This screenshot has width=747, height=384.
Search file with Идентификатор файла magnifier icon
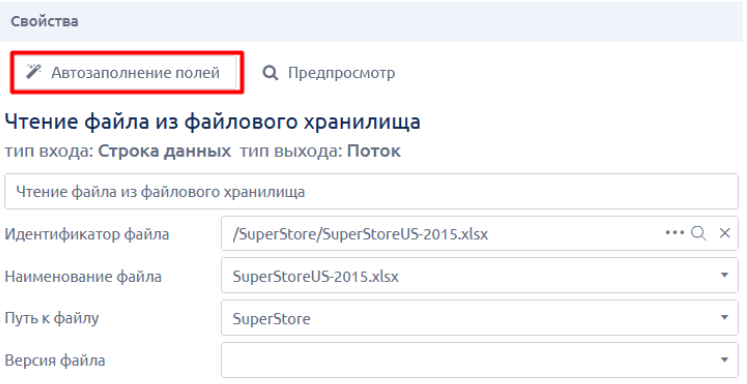699,233
